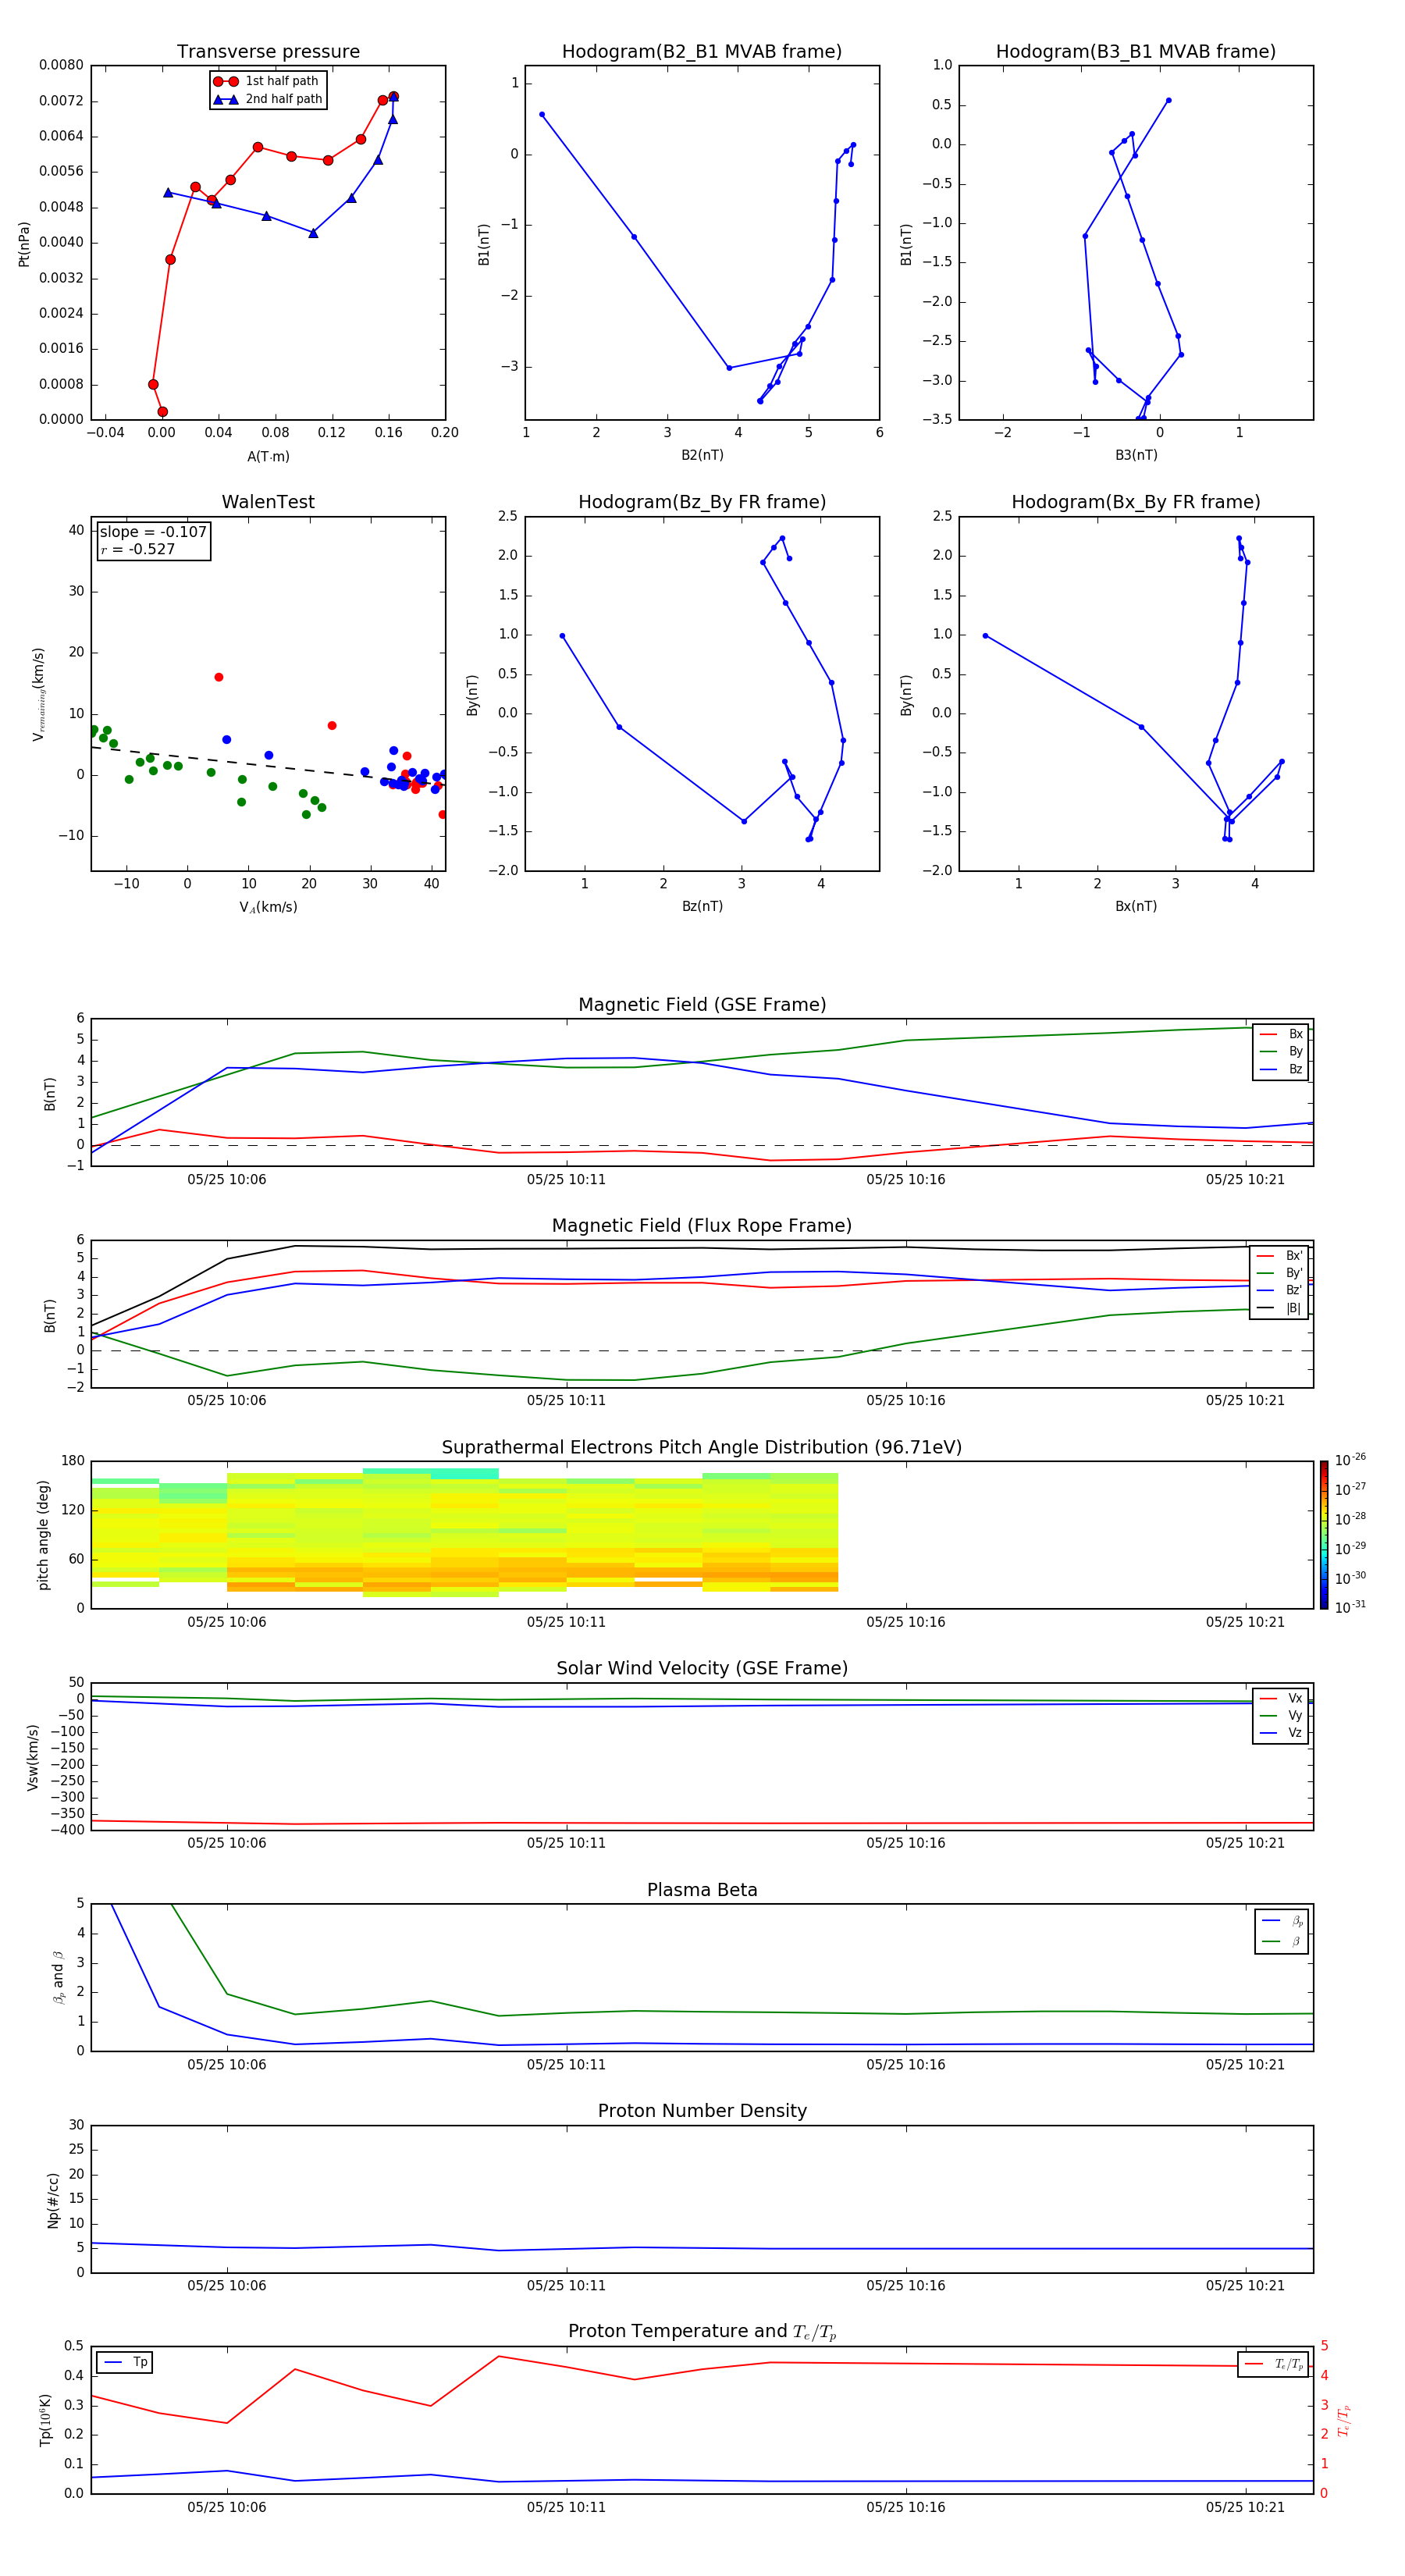This screenshot has height=2576, width=1405.
Task: Click the 'WalenTest' plot title
Action: click(268, 502)
